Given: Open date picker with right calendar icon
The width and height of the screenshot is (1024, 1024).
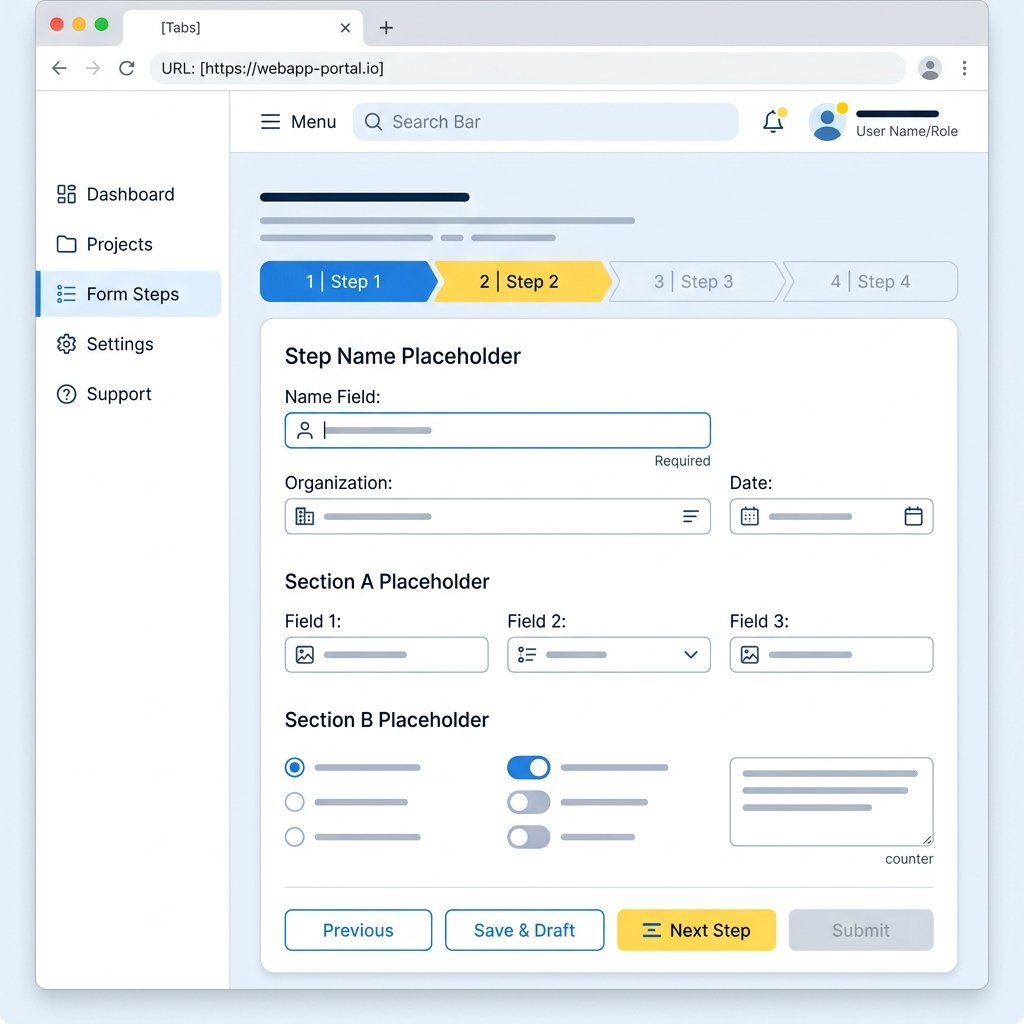Looking at the screenshot, I should [913, 517].
